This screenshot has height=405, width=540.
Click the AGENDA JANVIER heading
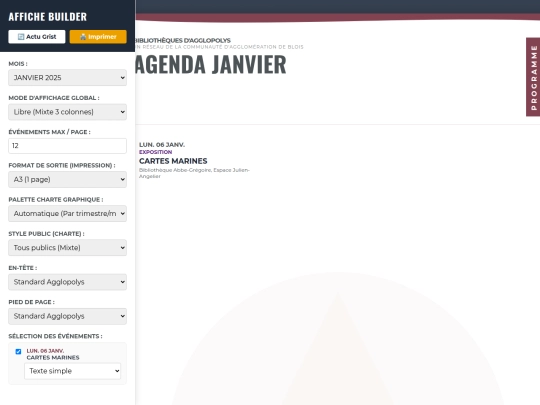click(210, 64)
